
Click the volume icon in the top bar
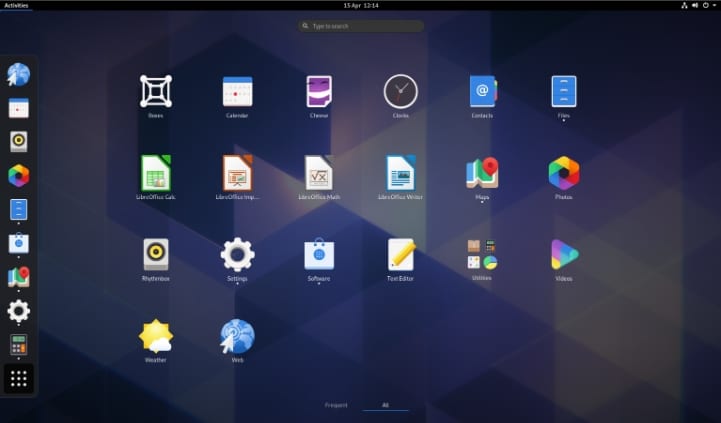[x=695, y=6]
